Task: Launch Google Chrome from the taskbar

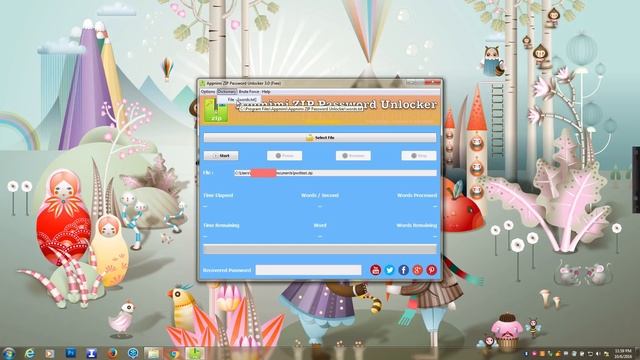Action: pos(174,353)
